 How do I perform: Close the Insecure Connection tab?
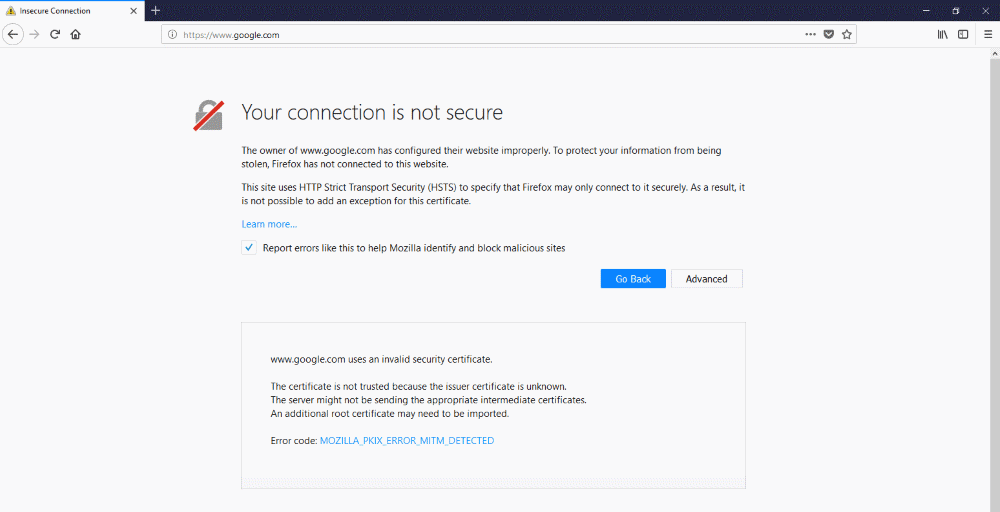coord(133,11)
